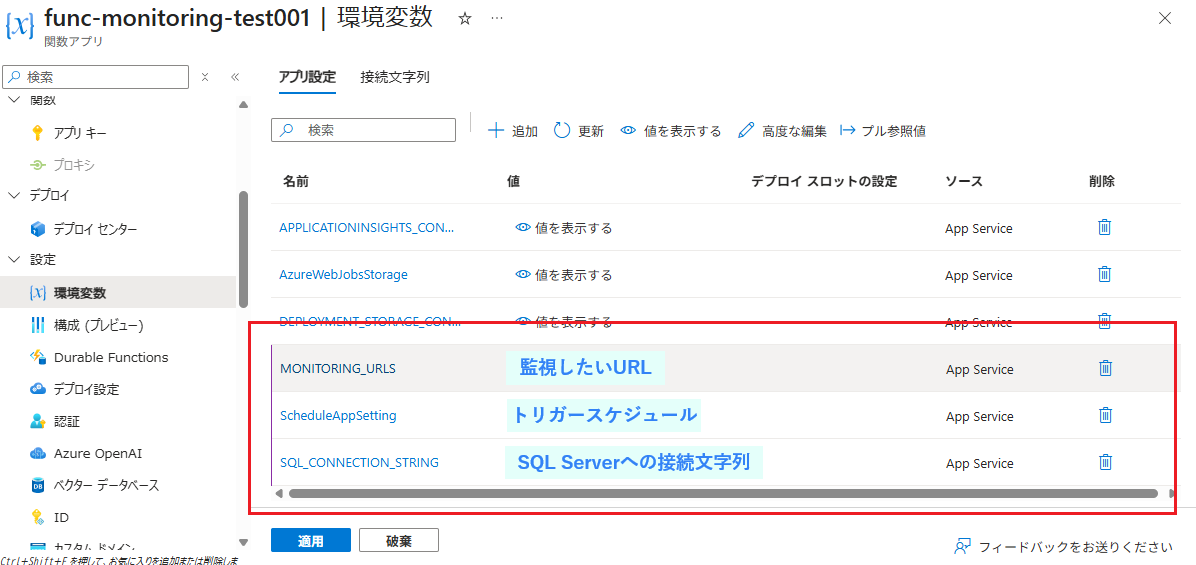This screenshot has height=565, width=1196.
Task: Collapse the sidebar with double-chevron icon
Action: (x=235, y=77)
